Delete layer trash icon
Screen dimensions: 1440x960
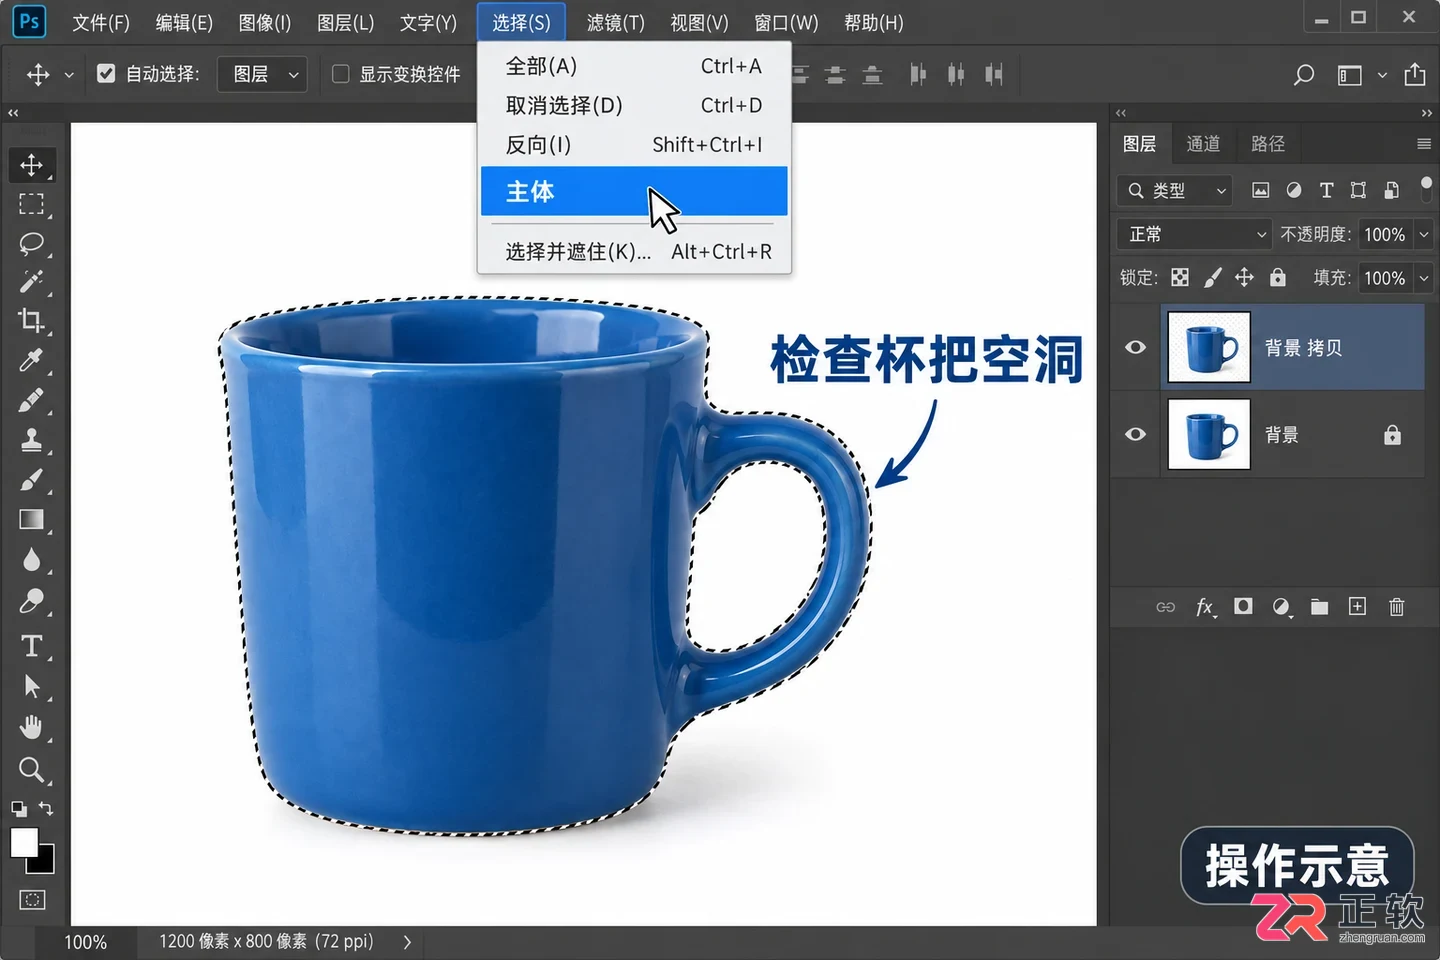[1397, 606]
